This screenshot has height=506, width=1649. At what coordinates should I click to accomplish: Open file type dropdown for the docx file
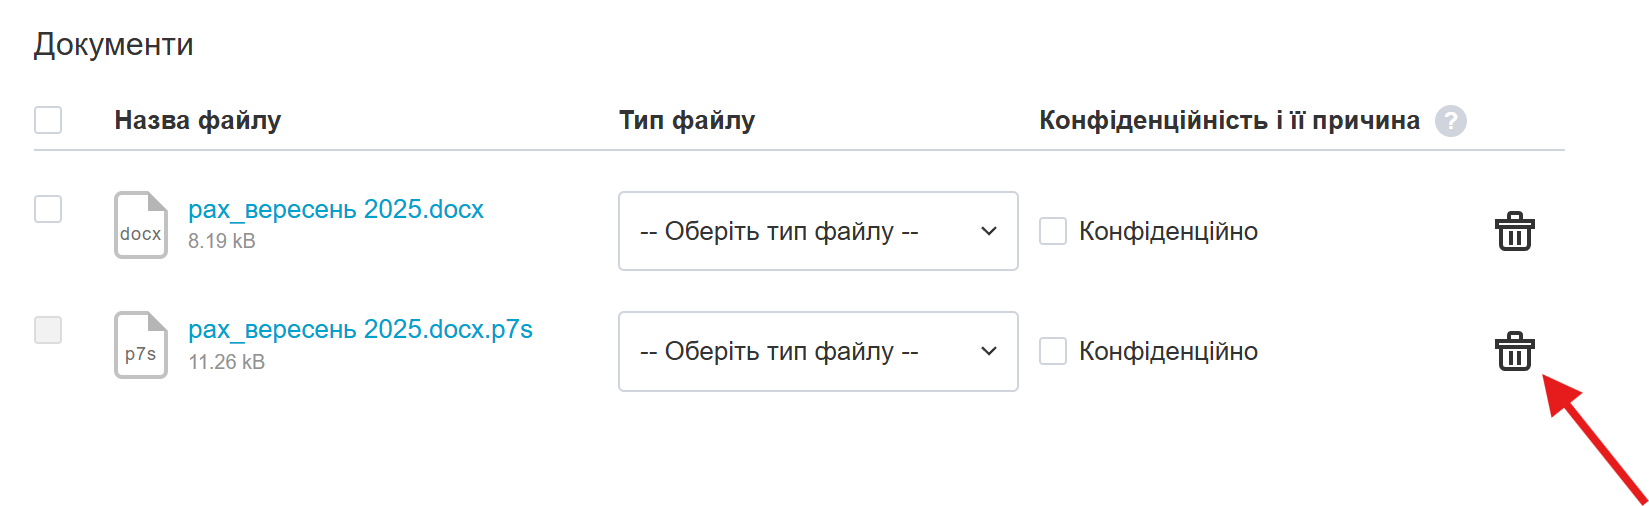(818, 231)
